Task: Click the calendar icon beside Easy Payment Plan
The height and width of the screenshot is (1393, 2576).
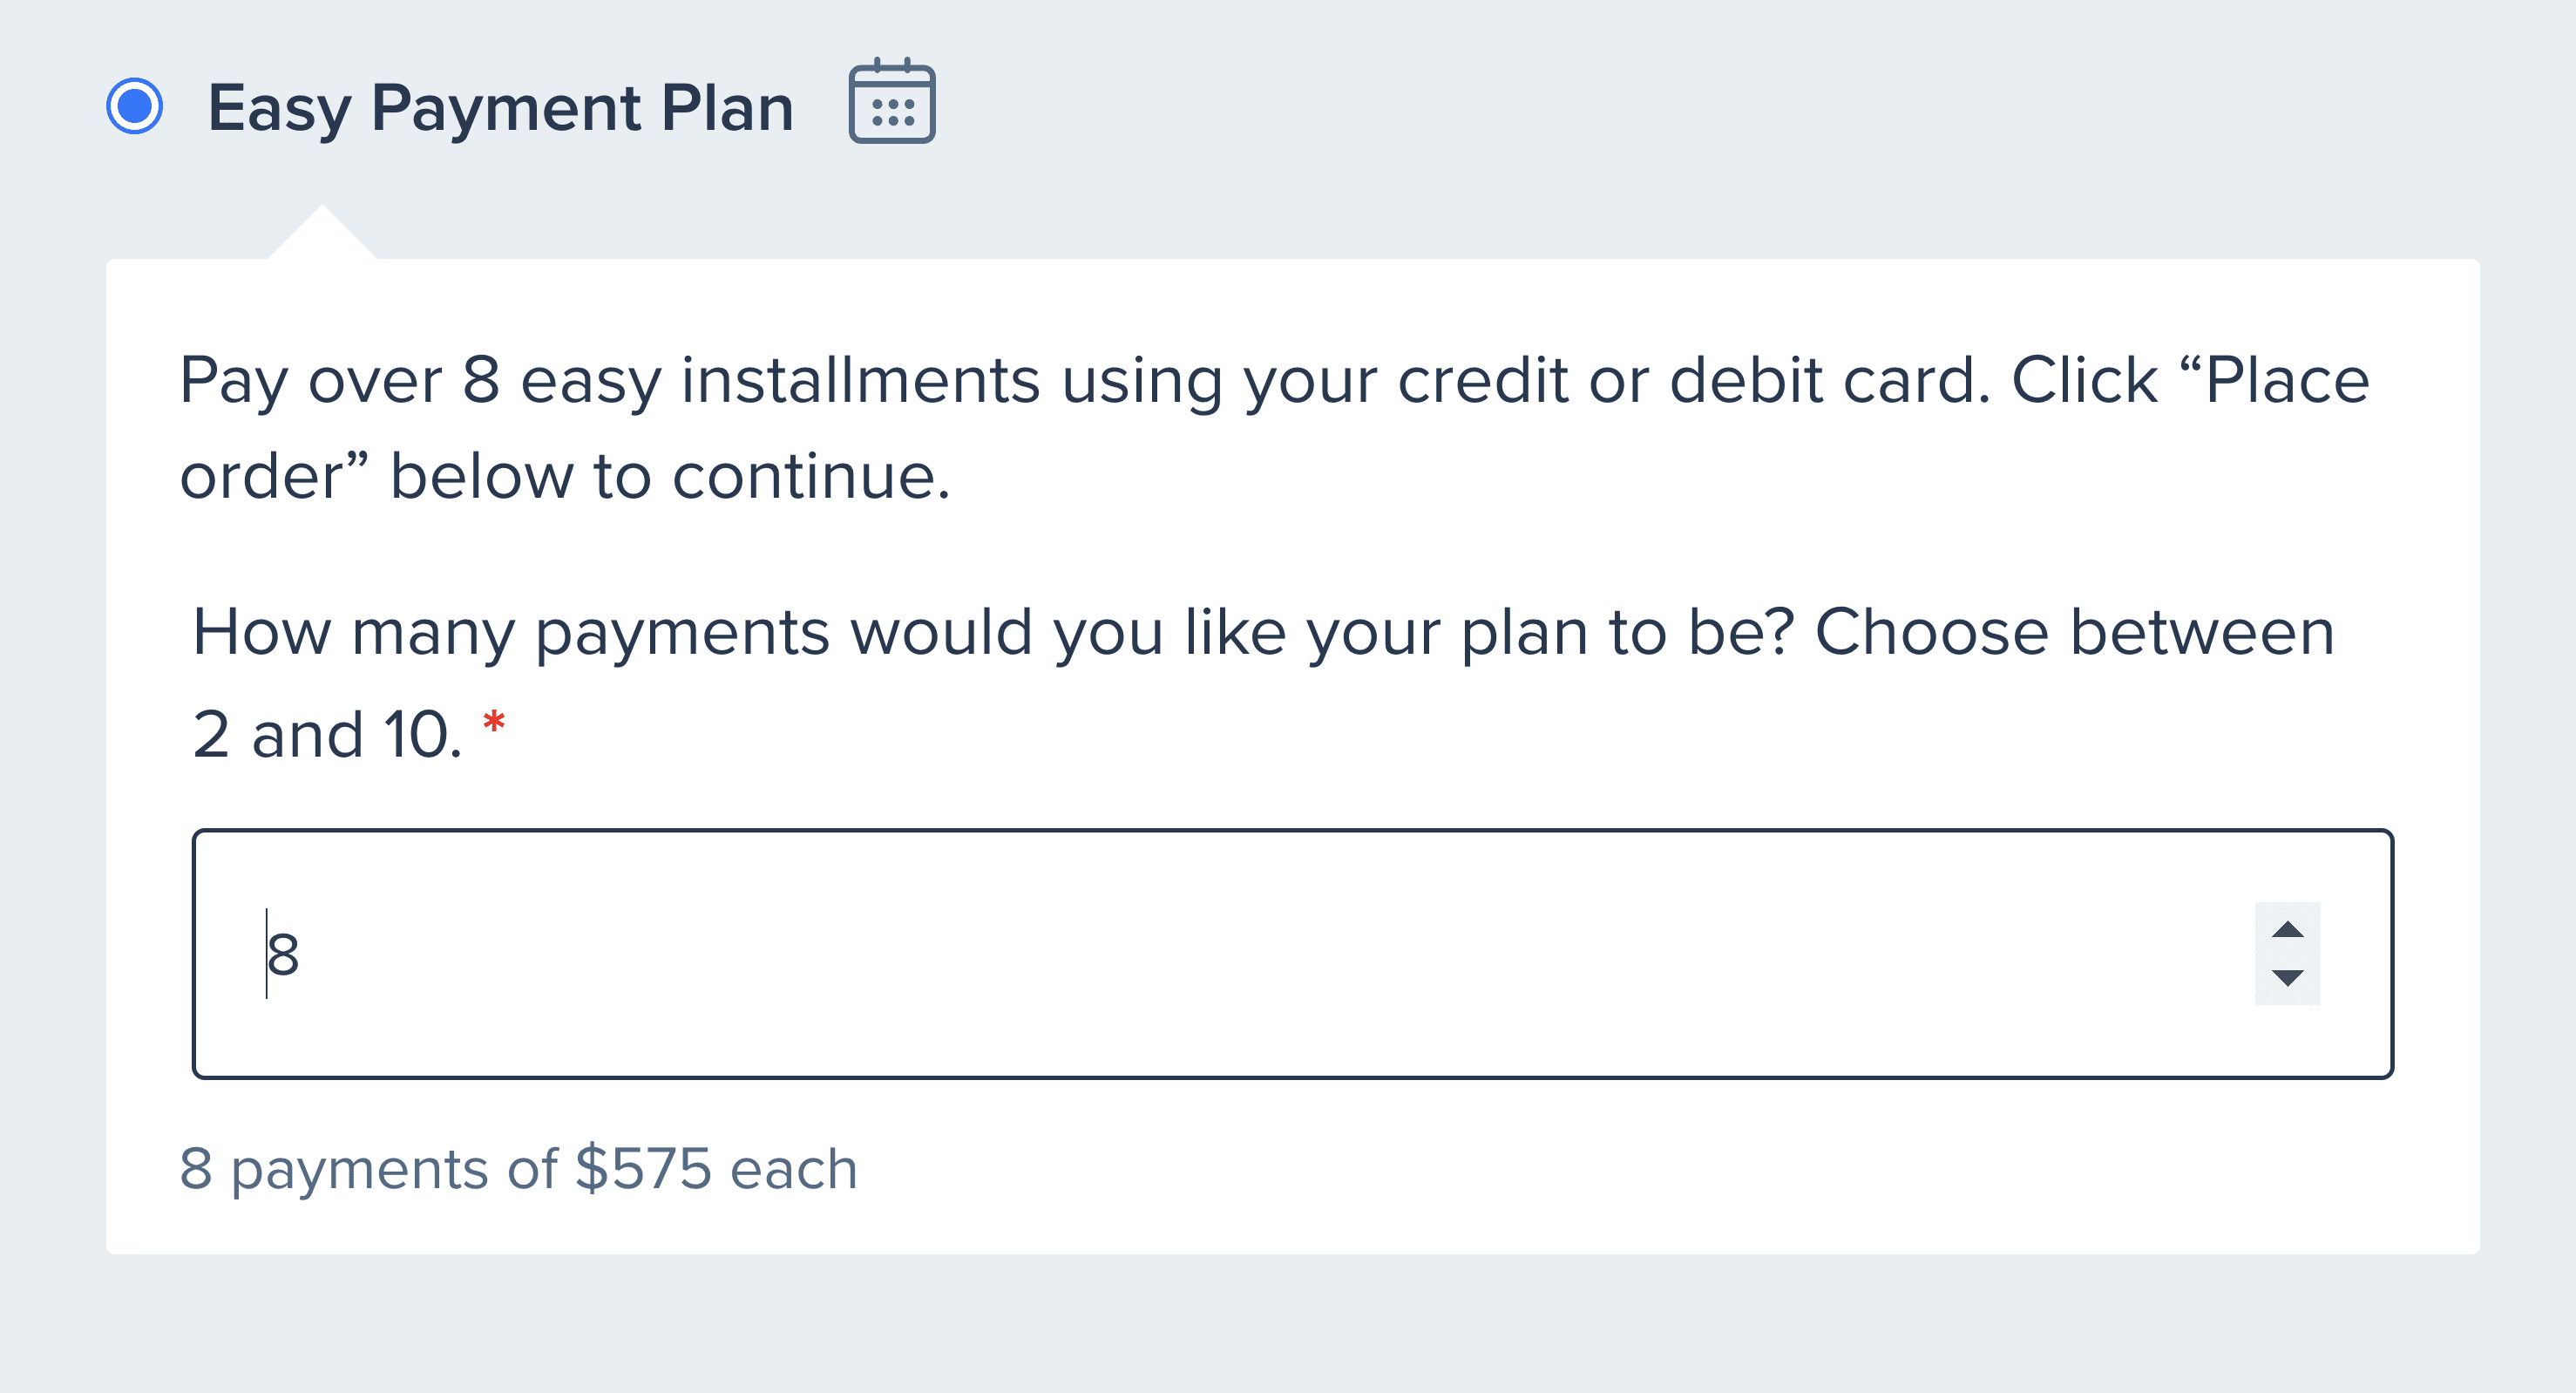Action: pos(892,101)
